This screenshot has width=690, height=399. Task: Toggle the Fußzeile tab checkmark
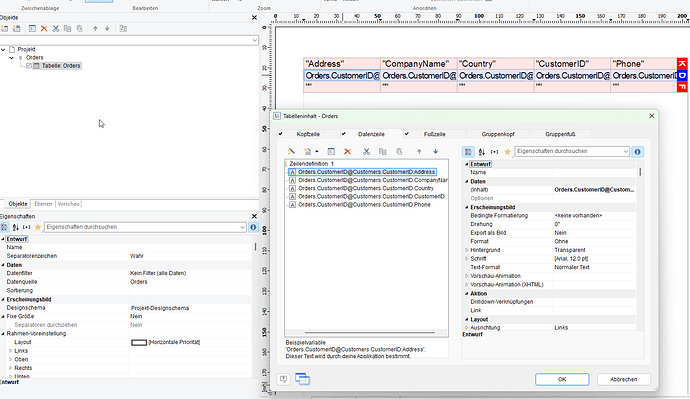click(x=407, y=134)
